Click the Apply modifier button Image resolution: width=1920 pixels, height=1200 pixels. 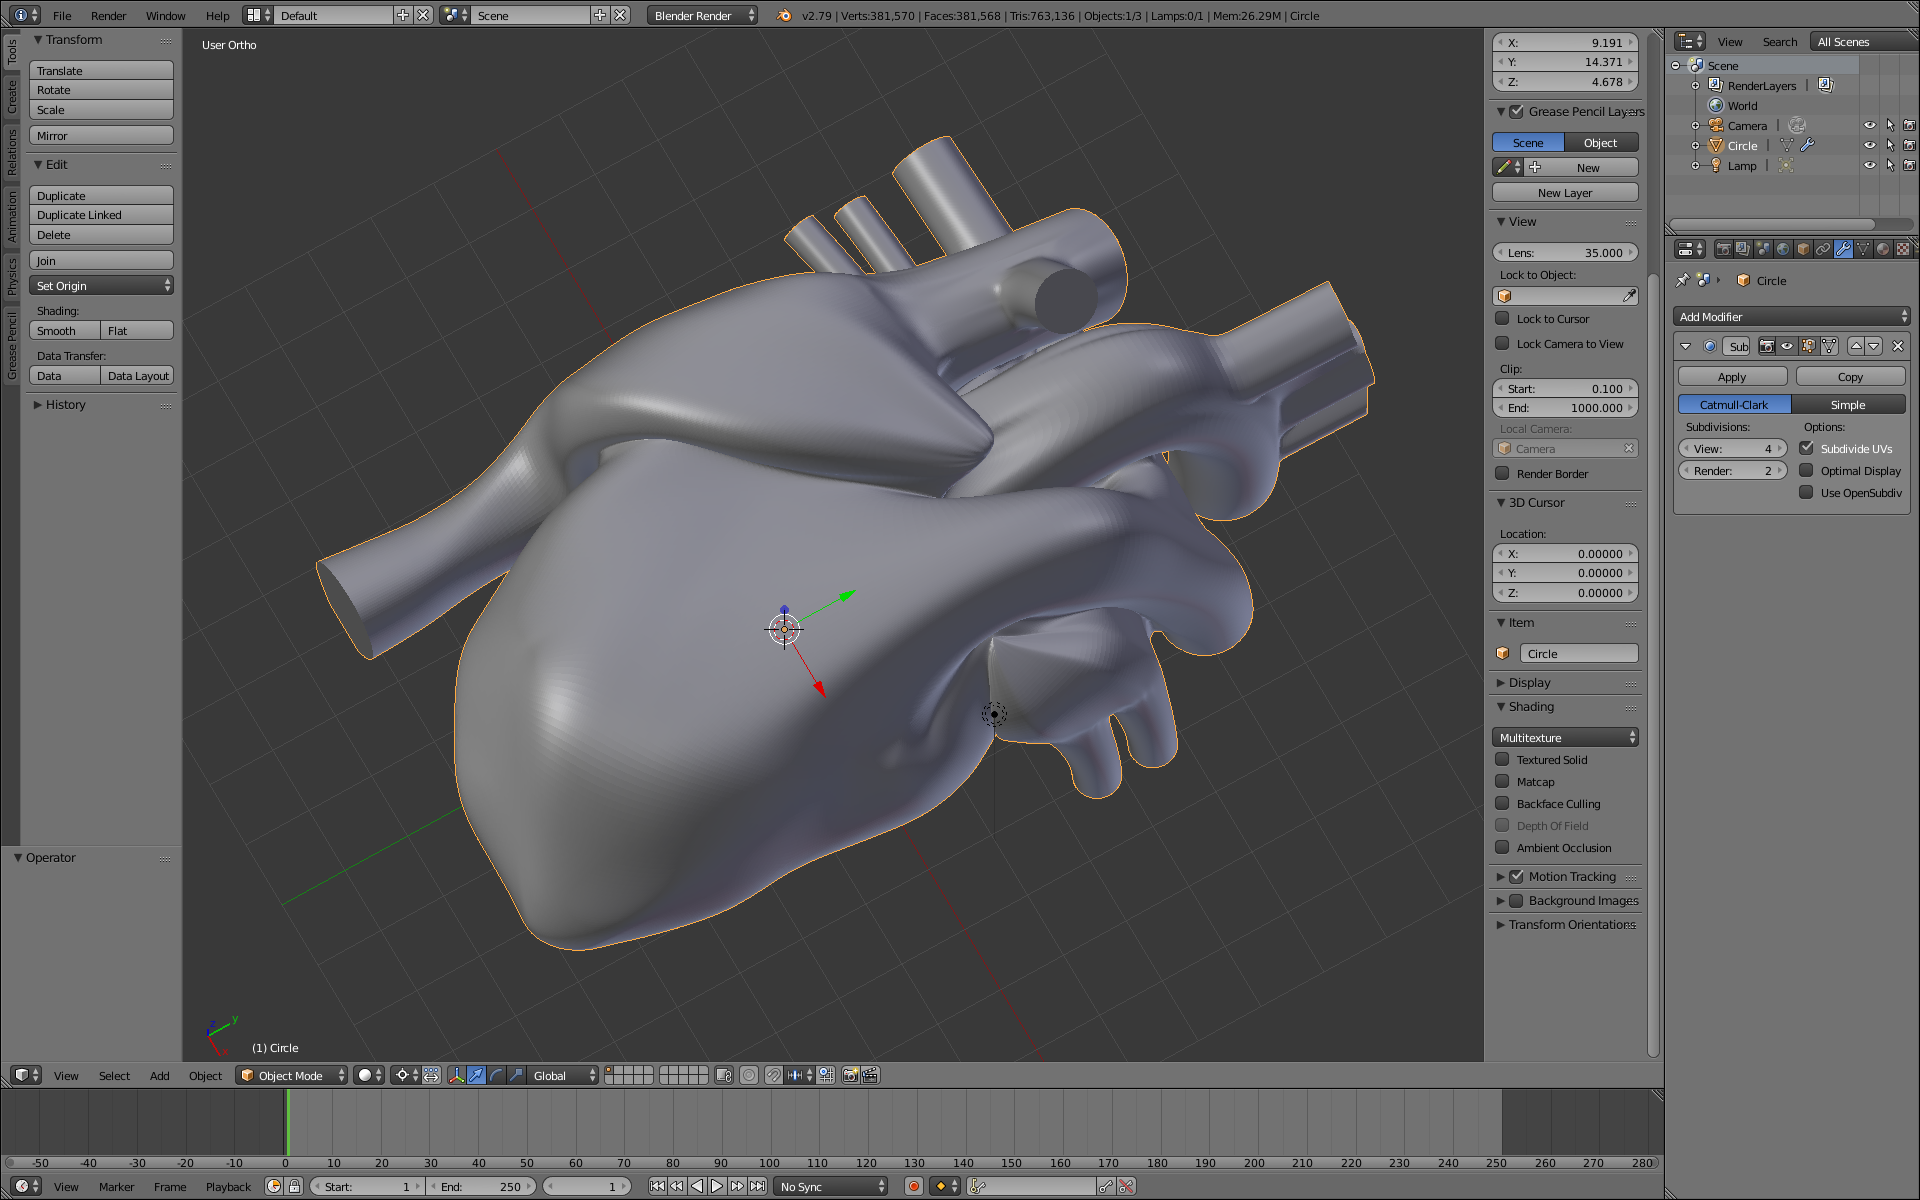(x=1732, y=376)
